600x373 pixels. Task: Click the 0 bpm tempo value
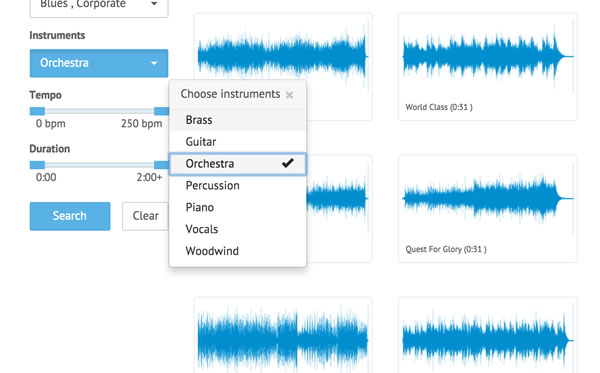(x=51, y=124)
